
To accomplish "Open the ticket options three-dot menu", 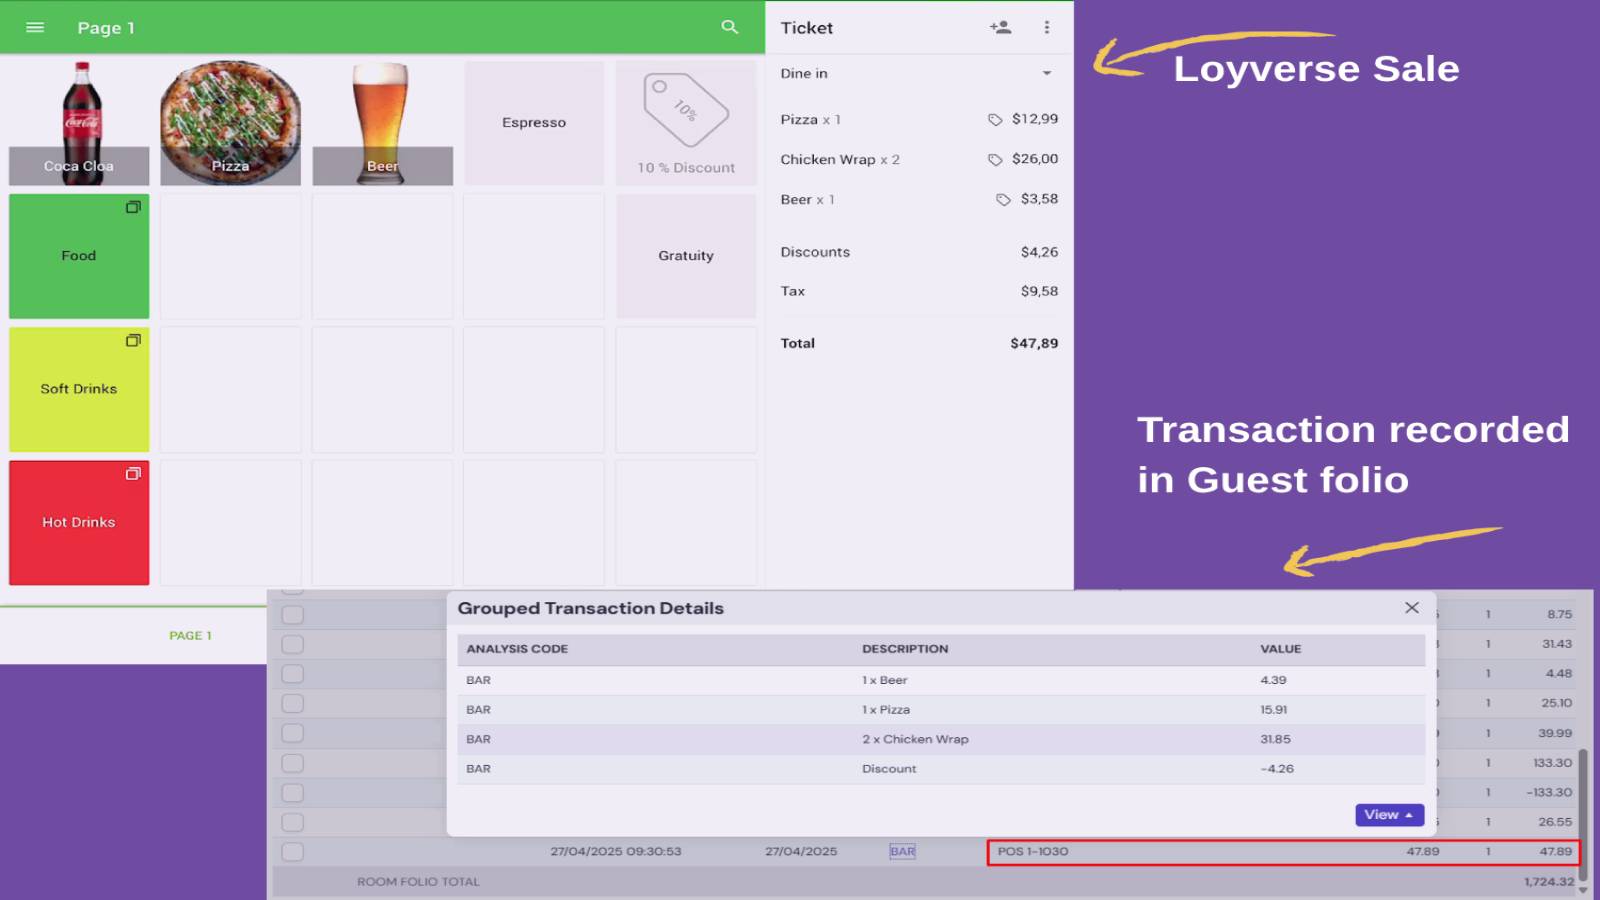I will (x=1047, y=27).
